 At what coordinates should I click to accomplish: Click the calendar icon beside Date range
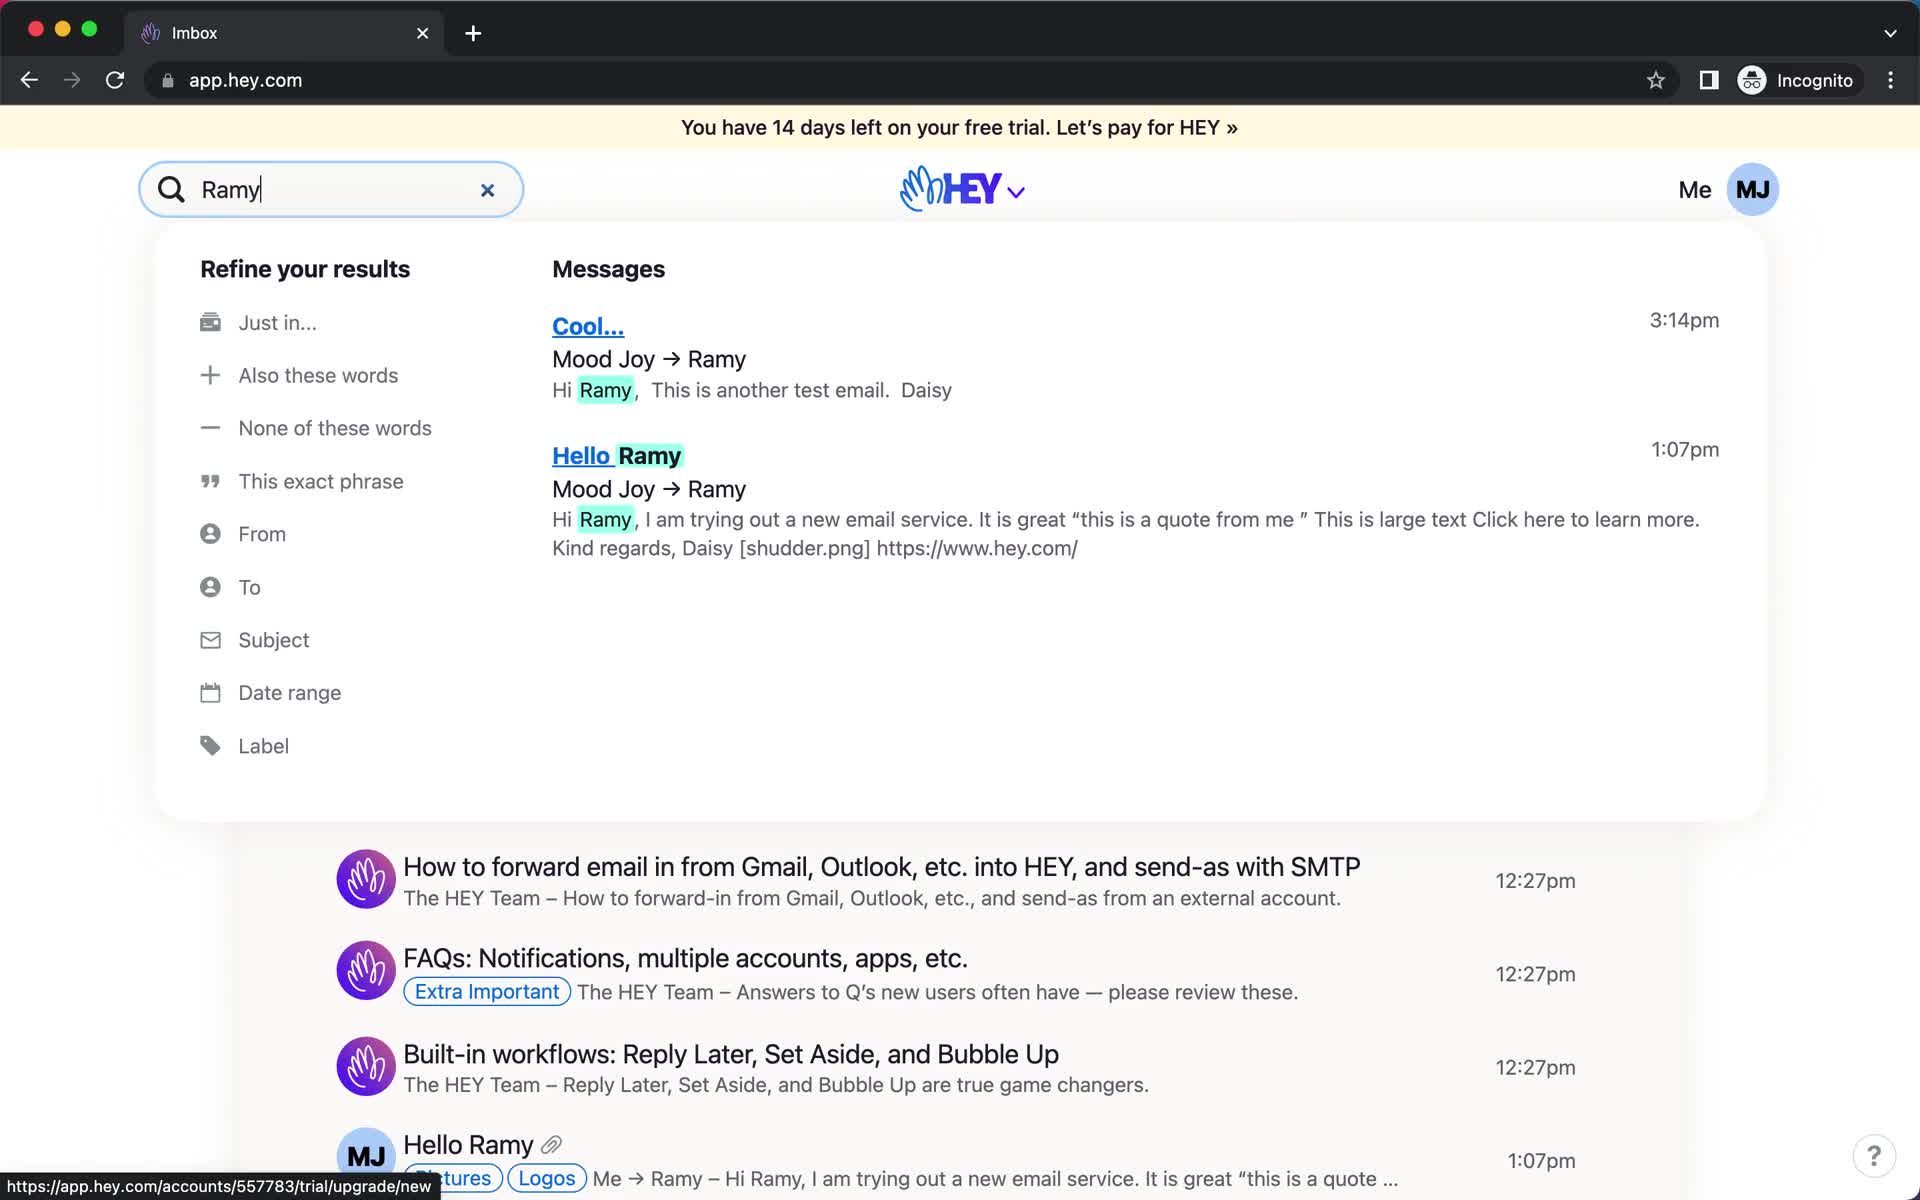210,693
